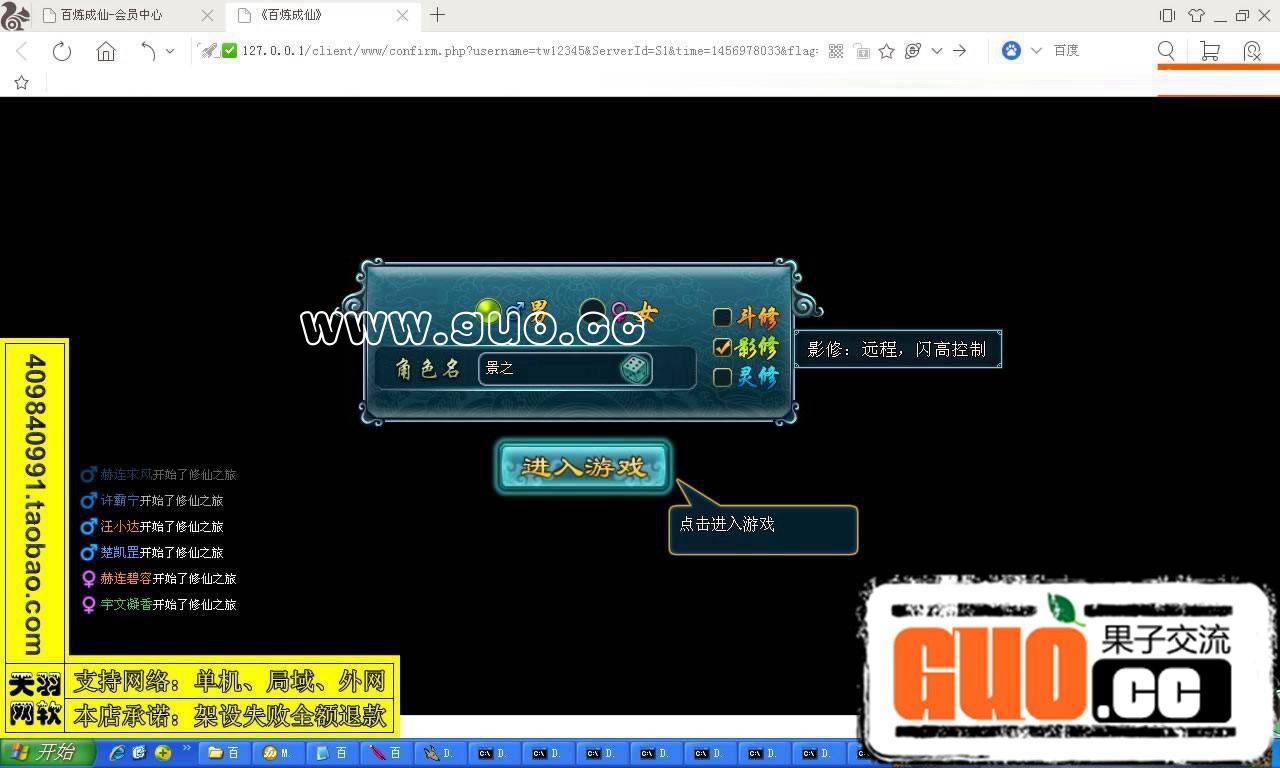Select the male (男) gender radio button

(487, 311)
